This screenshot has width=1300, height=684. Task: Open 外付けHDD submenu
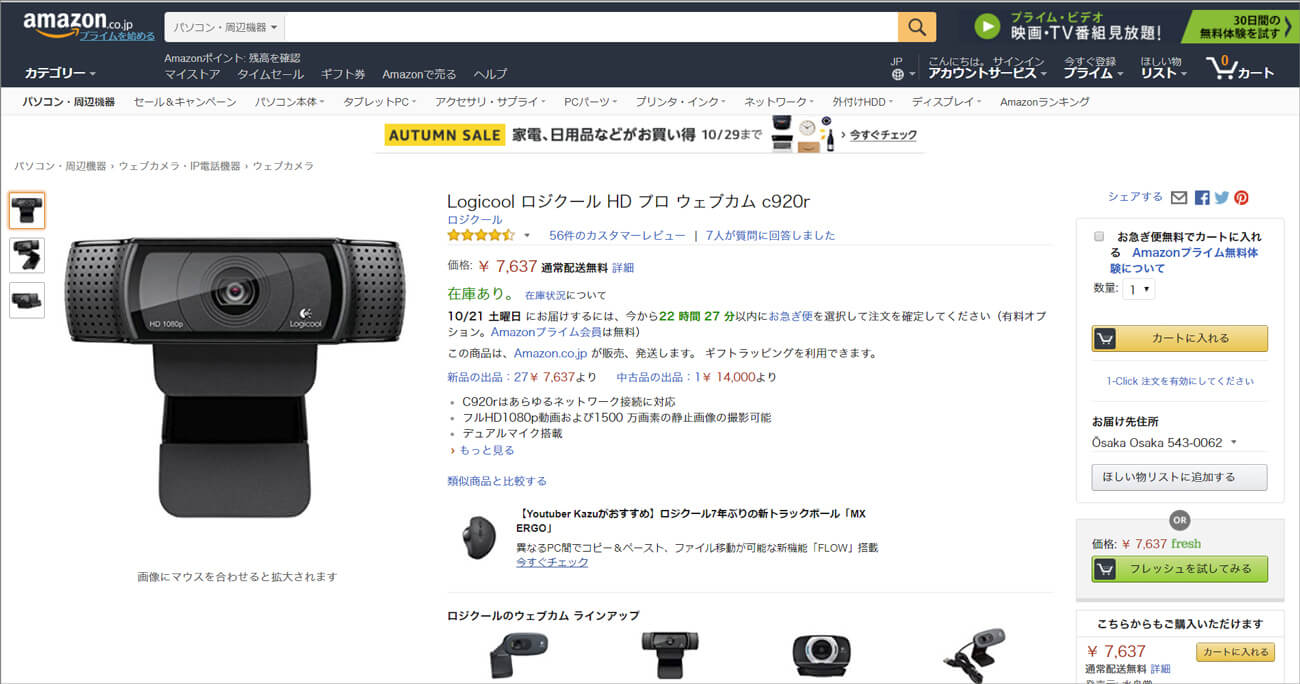tap(863, 102)
